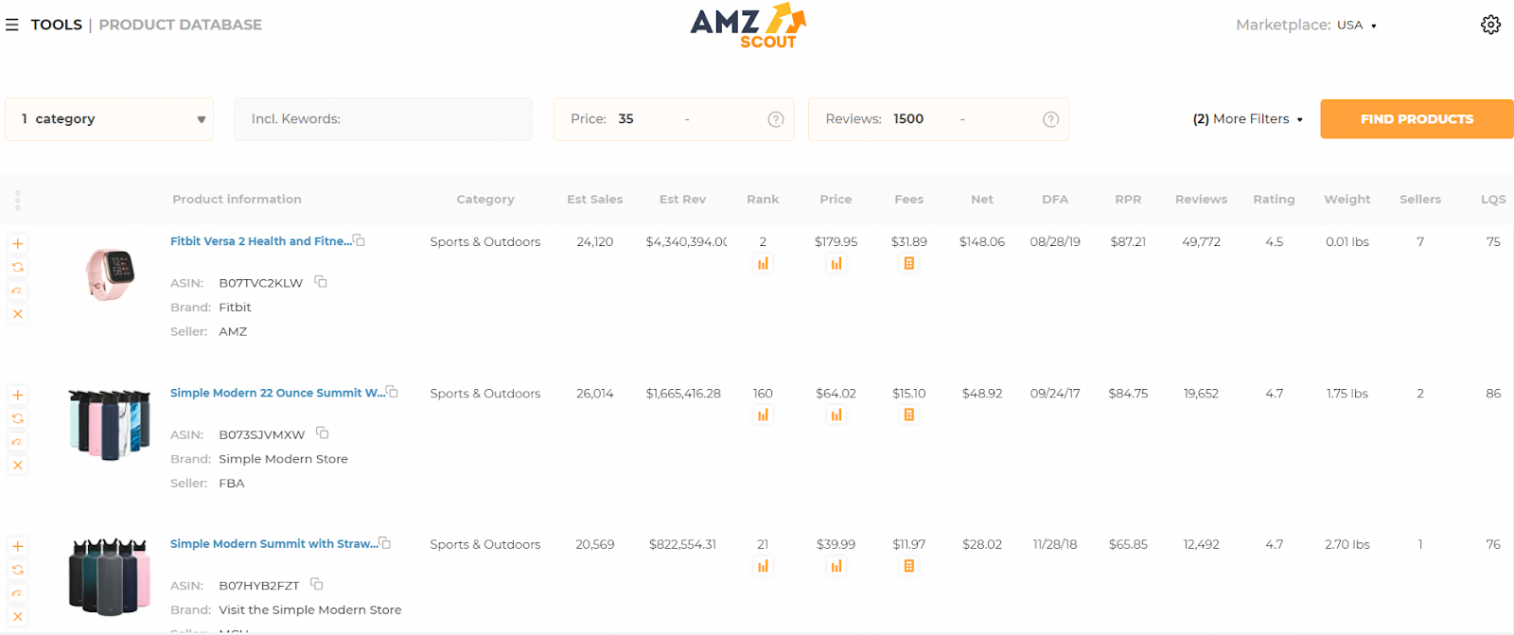Click the FIND PRODUCTS button
The image size is (1514, 635).
(x=1417, y=119)
